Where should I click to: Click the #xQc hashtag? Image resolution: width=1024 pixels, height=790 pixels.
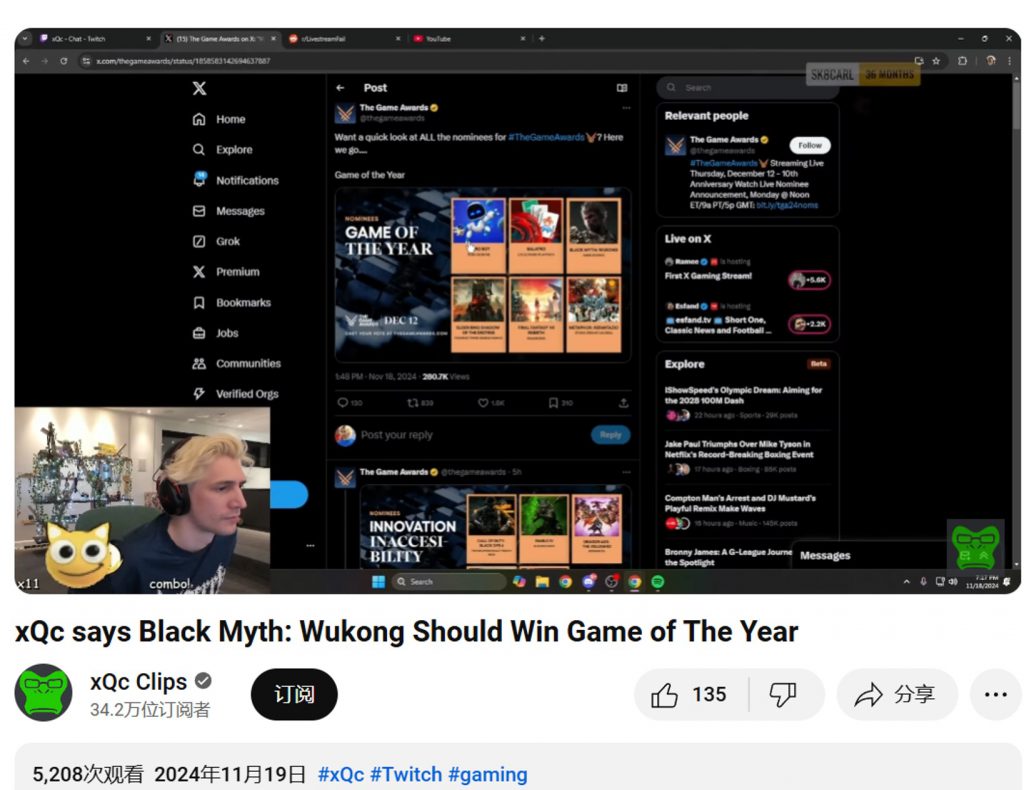point(341,774)
